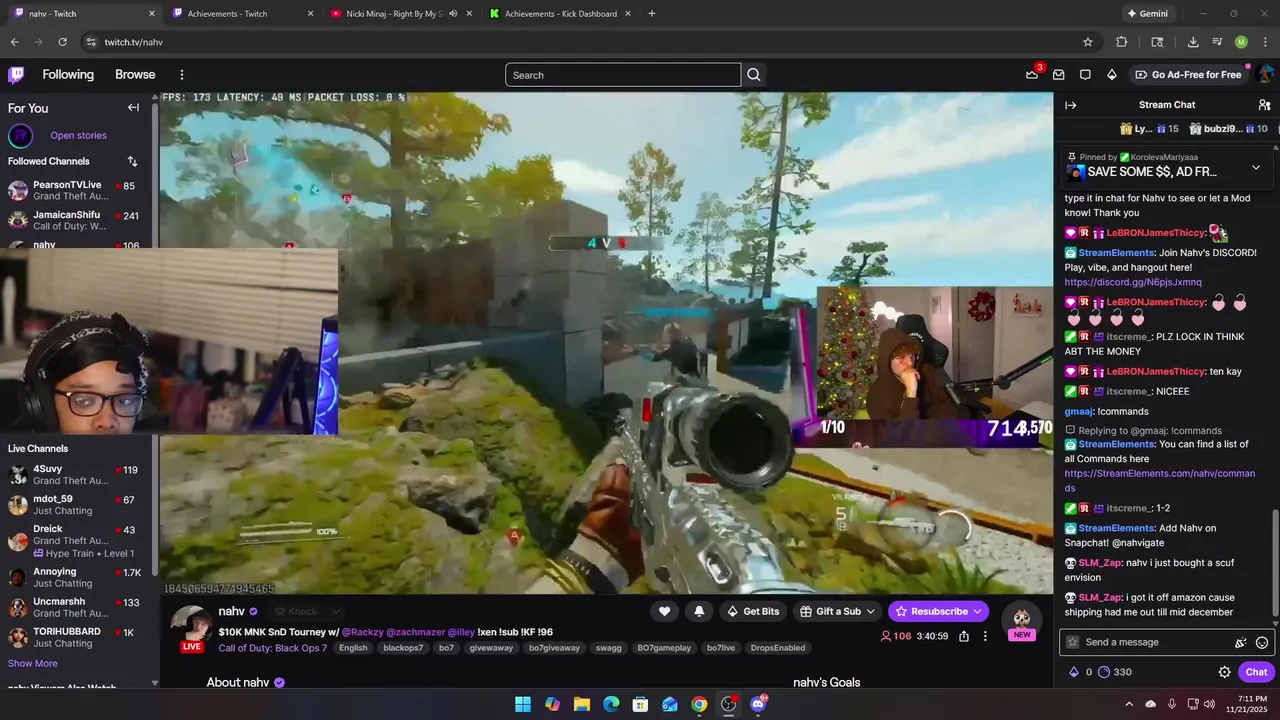
Task: Click the browser address bar twitch.tv/nahv
Action: [x=580, y=42]
